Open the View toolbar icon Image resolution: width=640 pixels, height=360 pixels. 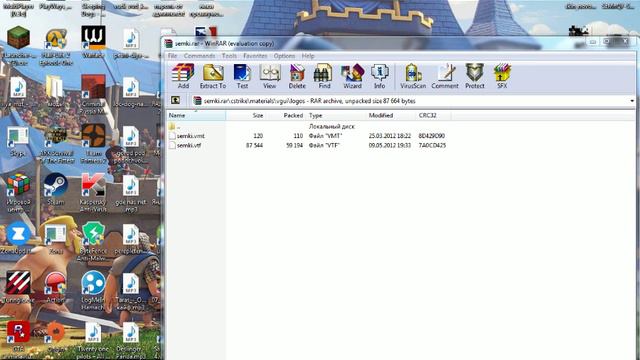pos(269,76)
